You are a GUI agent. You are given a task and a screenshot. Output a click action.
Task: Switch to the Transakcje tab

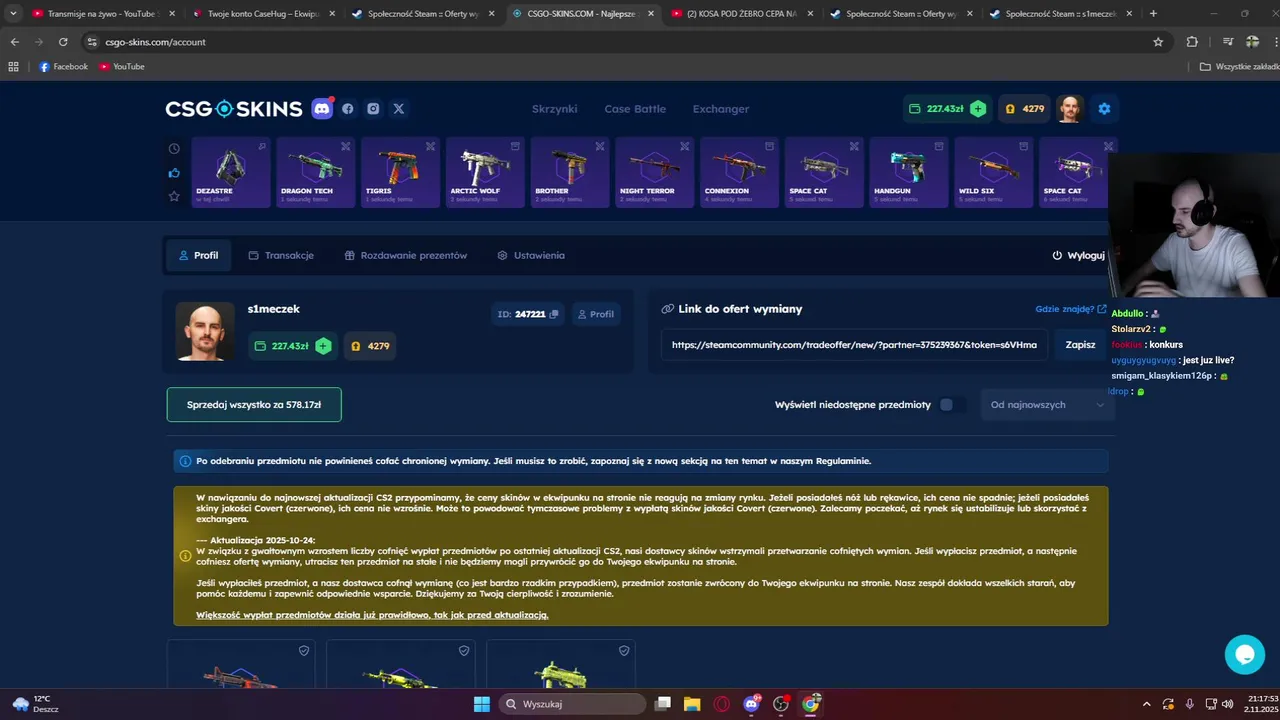click(x=281, y=255)
